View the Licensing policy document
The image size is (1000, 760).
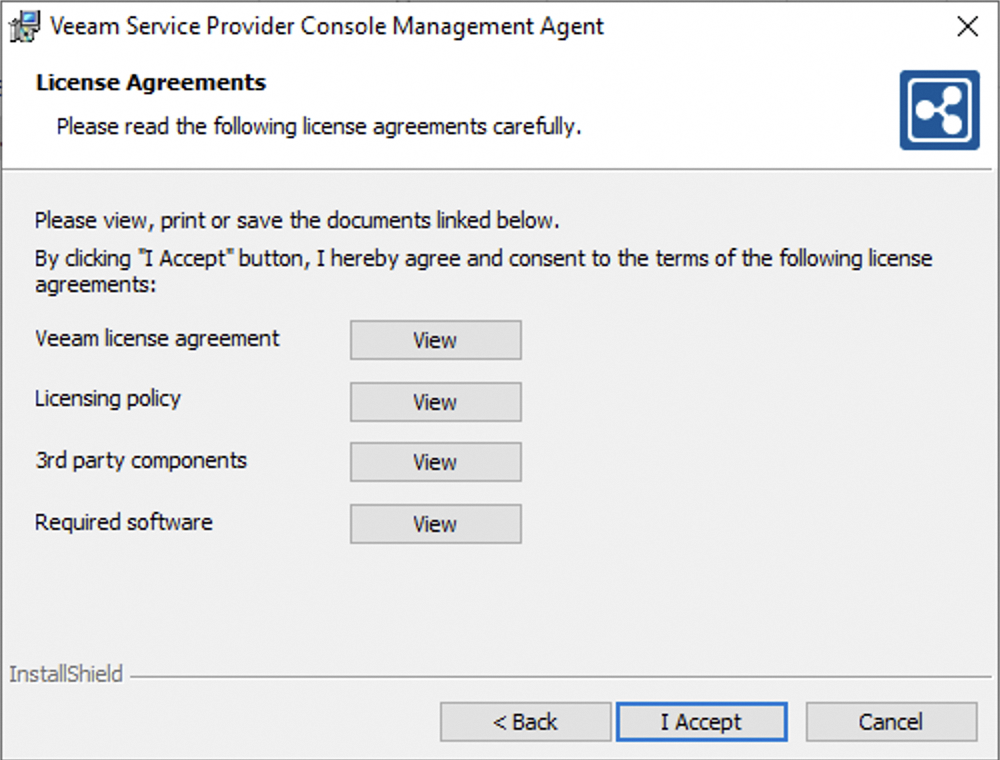coord(435,402)
